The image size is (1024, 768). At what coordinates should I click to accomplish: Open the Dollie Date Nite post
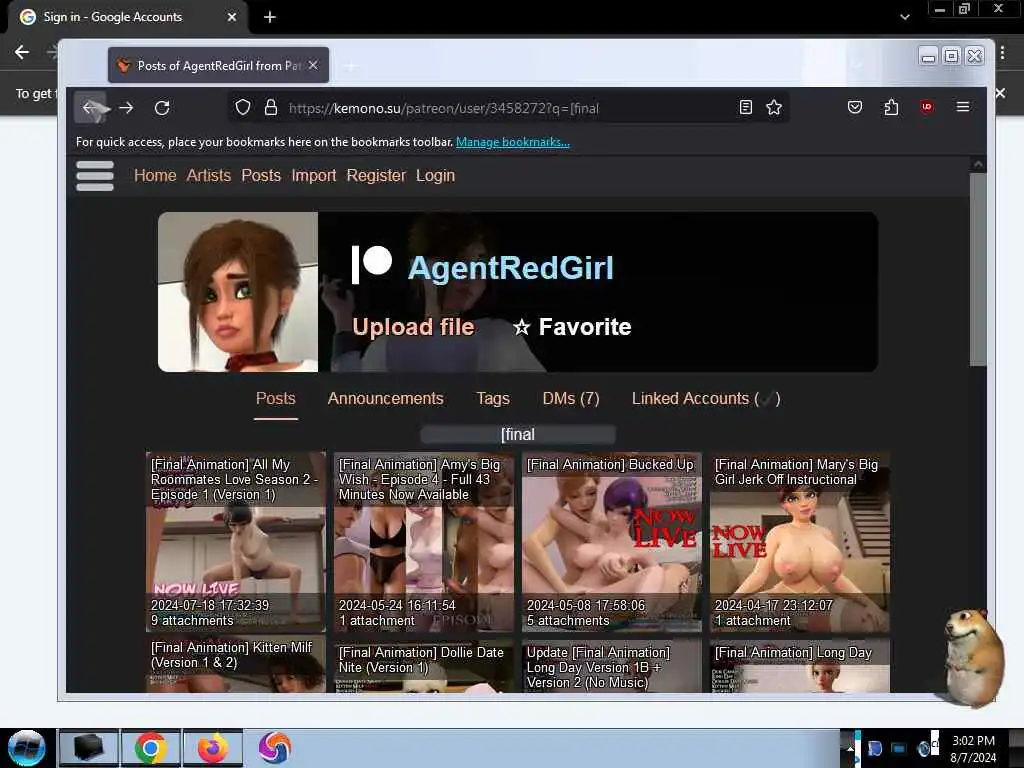coord(424,666)
